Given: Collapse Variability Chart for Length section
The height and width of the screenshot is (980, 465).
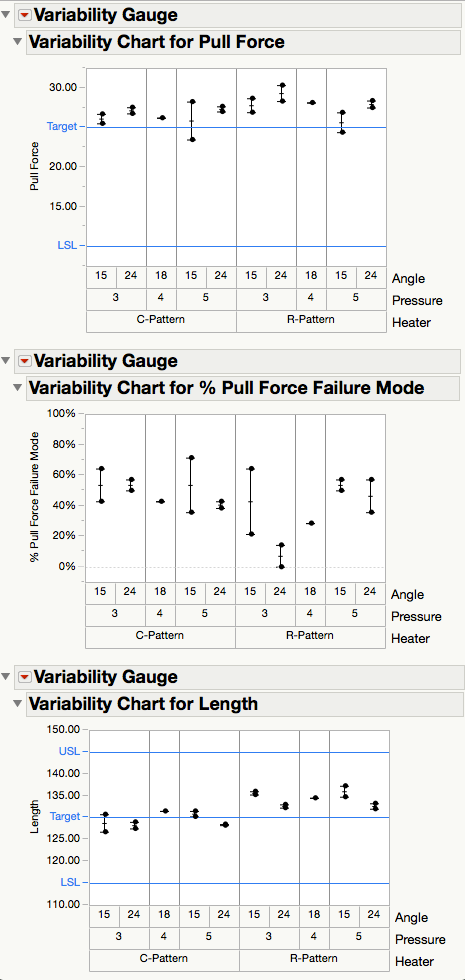Looking at the screenshot, I should click(18, 704).
